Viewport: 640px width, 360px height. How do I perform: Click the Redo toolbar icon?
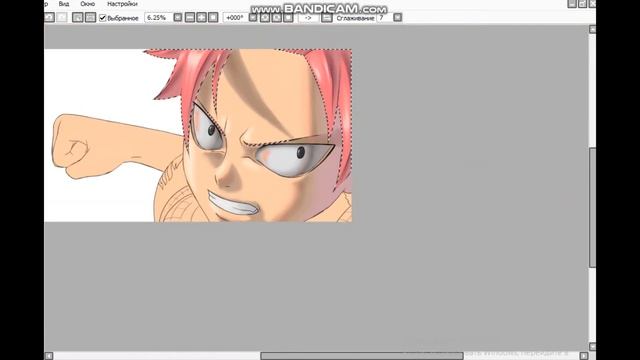click(x=62, y=17)
